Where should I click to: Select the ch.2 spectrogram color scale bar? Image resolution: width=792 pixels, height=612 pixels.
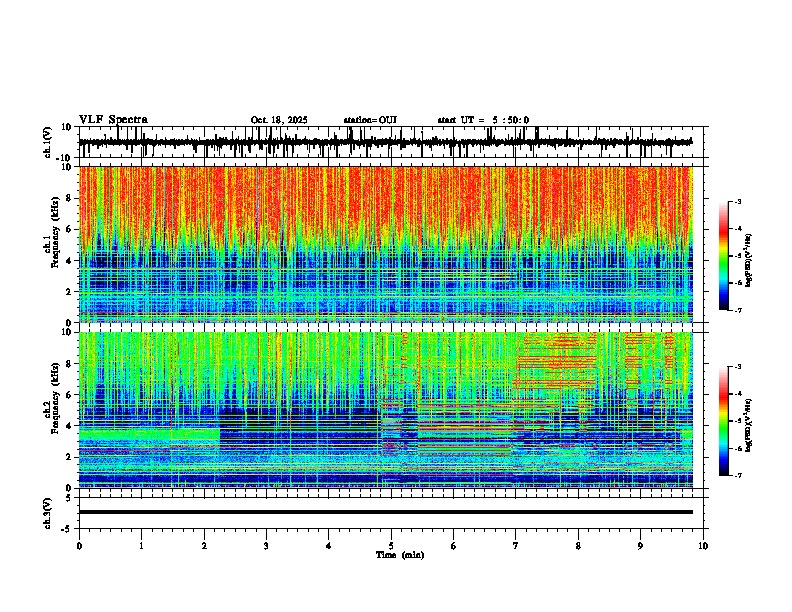(724, 421)
